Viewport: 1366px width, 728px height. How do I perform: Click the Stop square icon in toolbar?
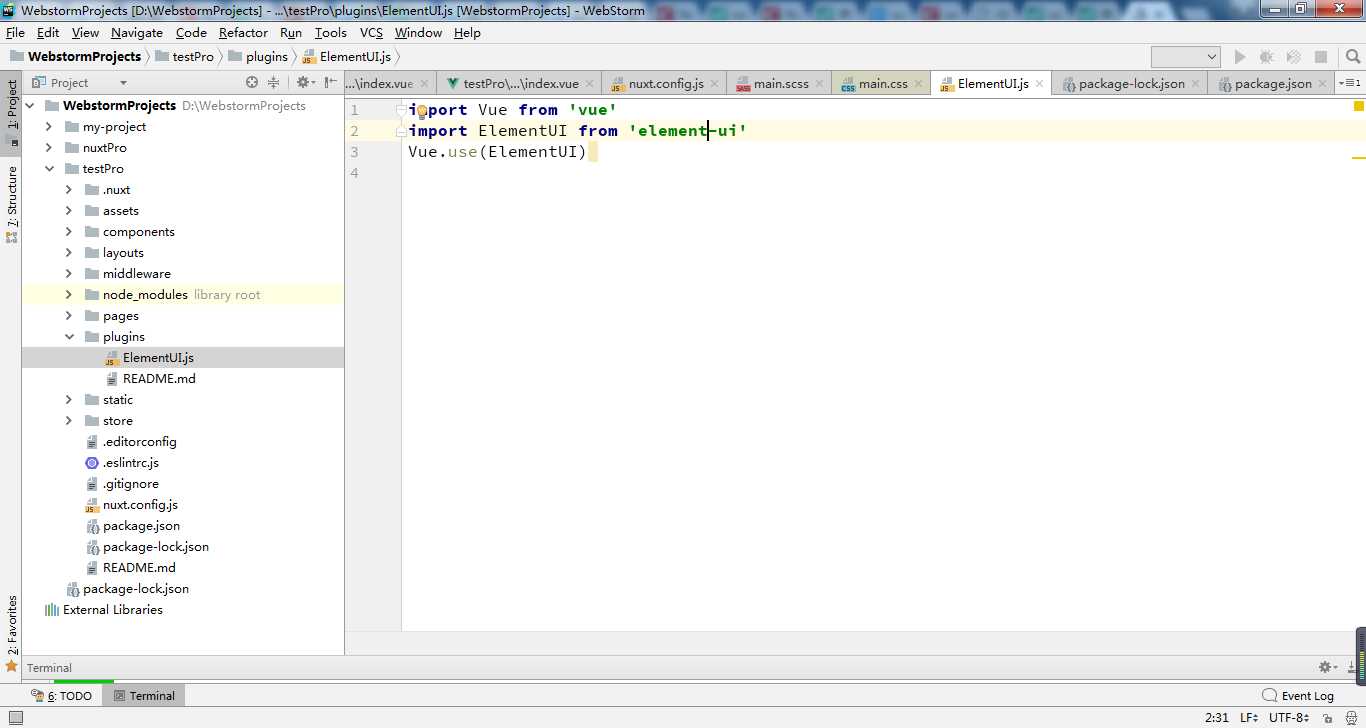[x=1321, y=57]
